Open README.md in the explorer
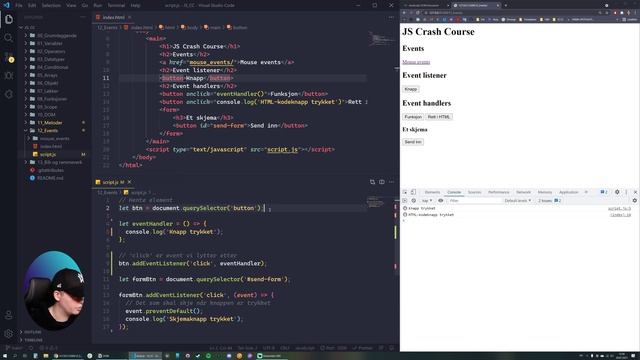This screenshot has width=640, height=360. click(x=50, y=178)
